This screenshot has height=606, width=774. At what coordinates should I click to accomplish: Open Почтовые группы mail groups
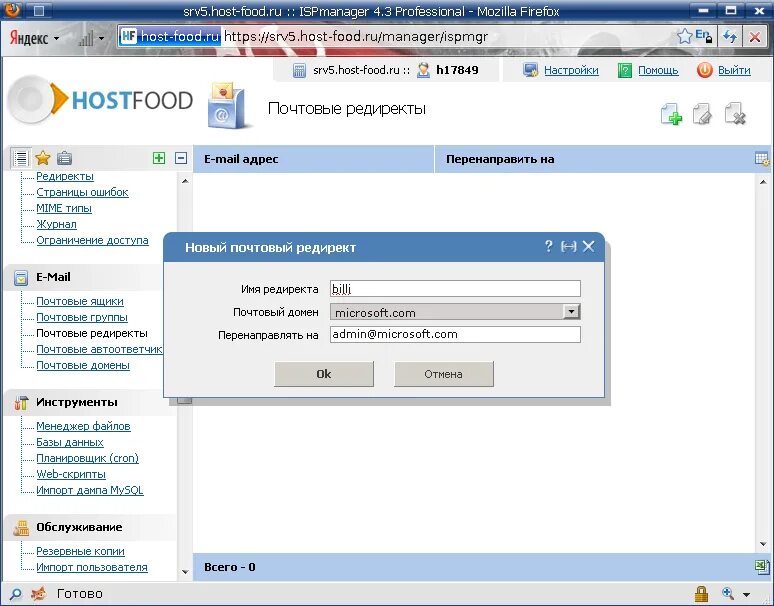click(x=82, y=317)
